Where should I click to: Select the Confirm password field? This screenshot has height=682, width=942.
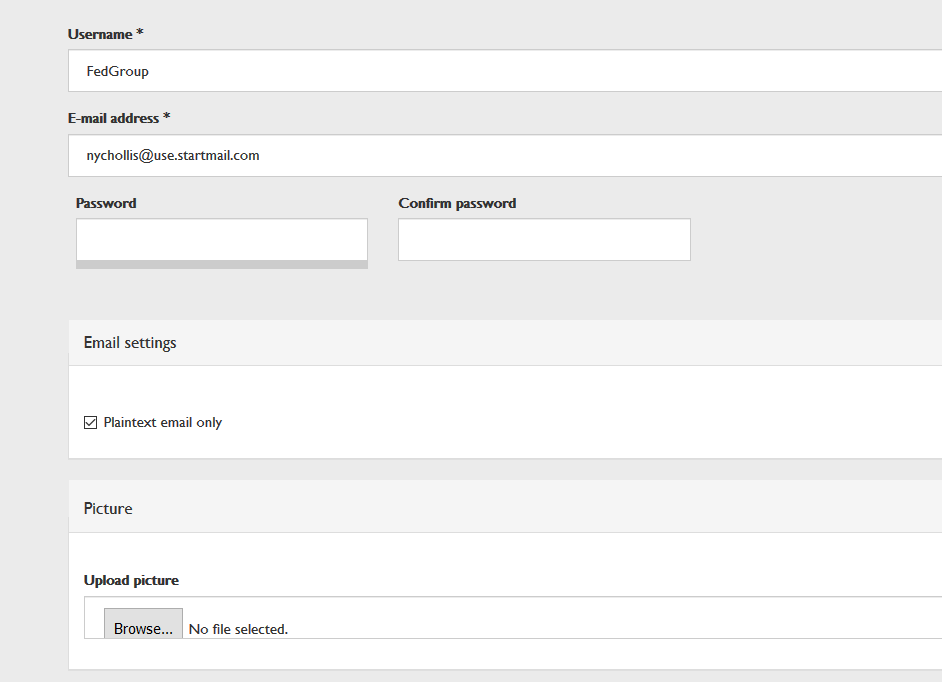coord(544,240)
